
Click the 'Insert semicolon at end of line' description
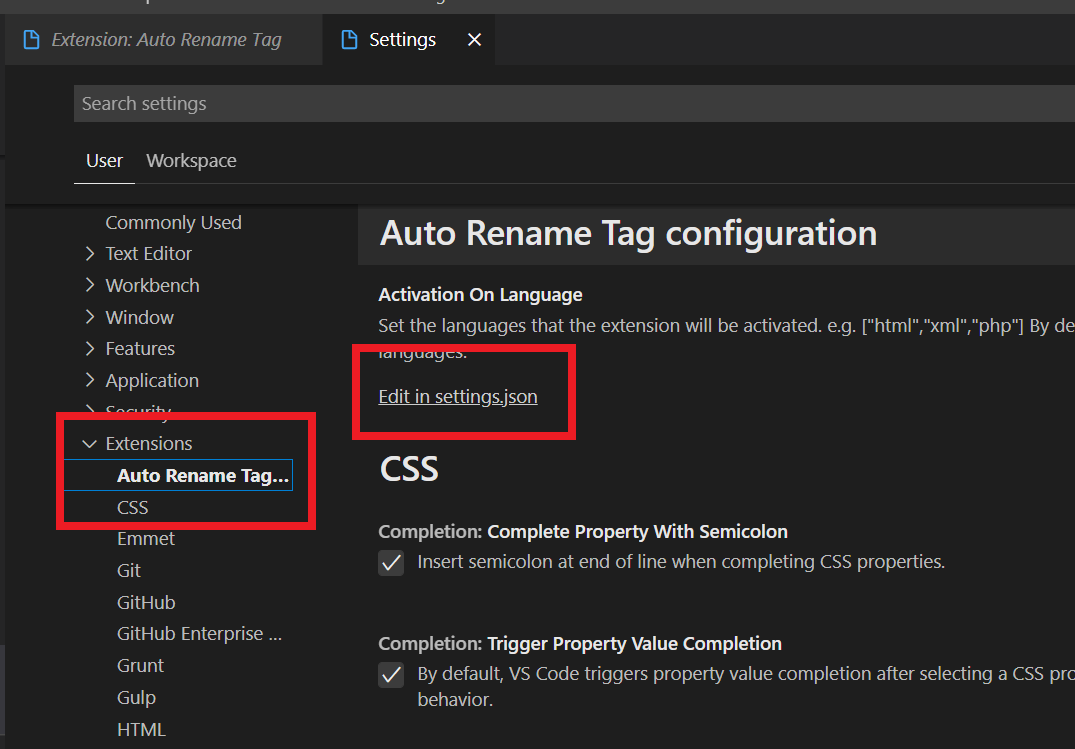point(681,562)
